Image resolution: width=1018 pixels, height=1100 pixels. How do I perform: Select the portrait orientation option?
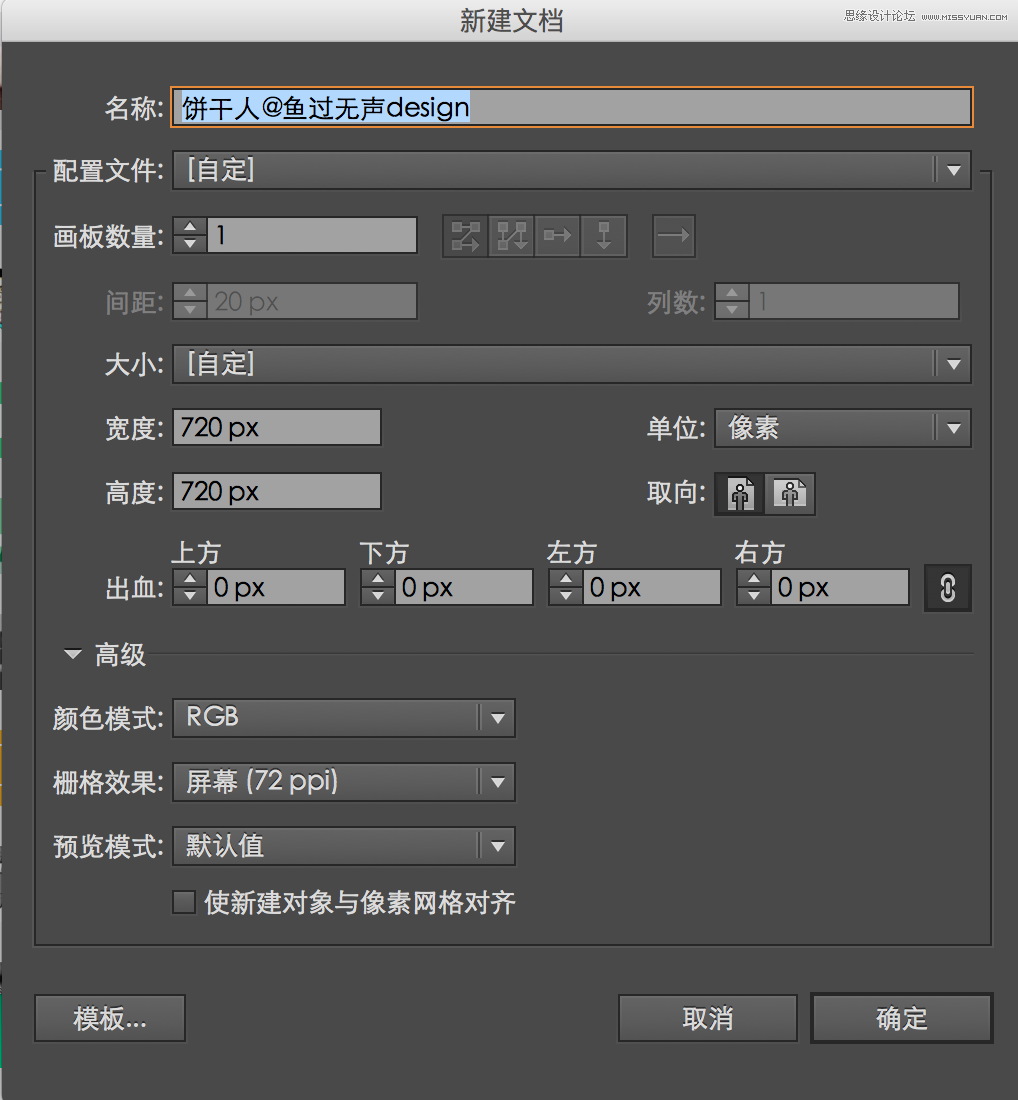738,493
